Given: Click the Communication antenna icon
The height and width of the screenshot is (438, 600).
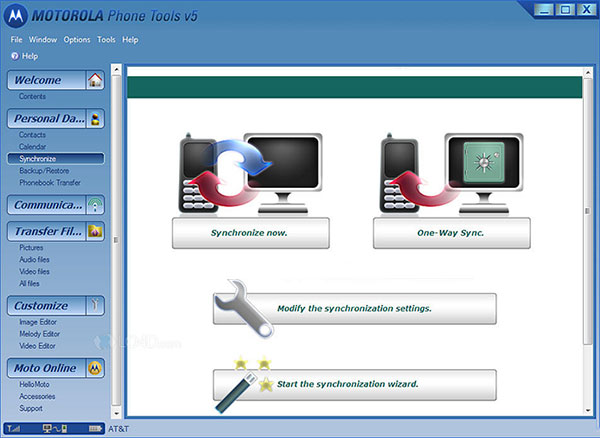Looking at the screenshot, I should point(95,205).
